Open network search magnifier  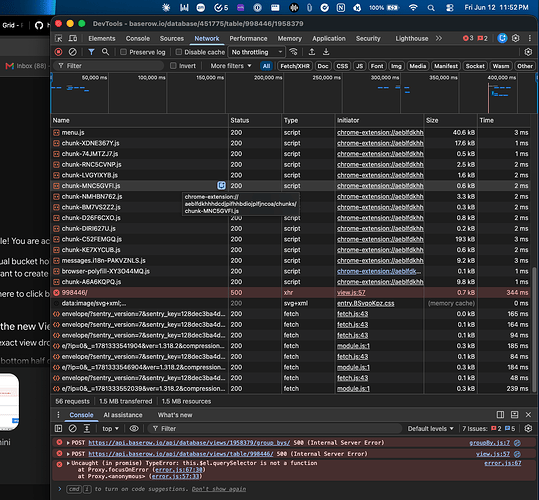point(105,52)
